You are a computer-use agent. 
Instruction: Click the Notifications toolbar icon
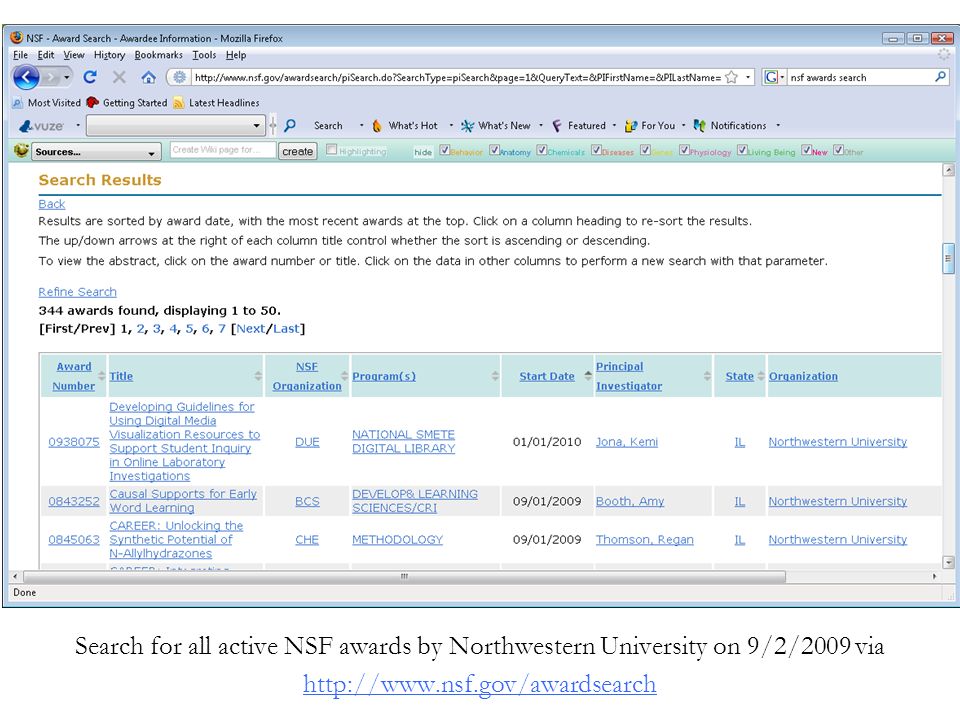point(699,126)
